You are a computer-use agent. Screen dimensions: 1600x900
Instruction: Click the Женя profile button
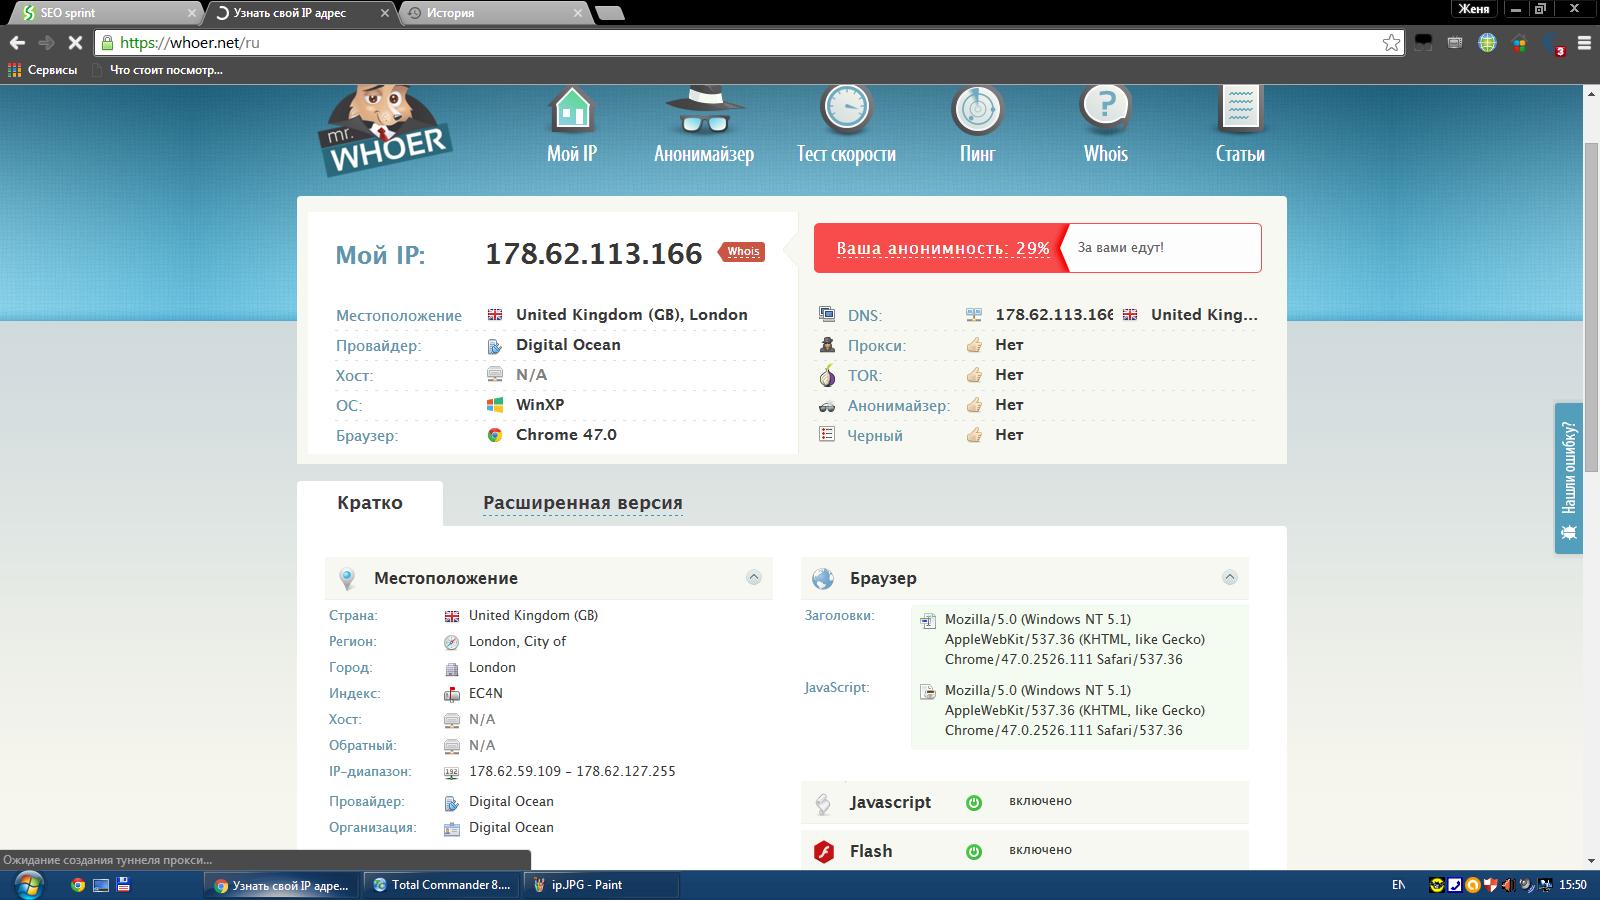pos(1474,9)
